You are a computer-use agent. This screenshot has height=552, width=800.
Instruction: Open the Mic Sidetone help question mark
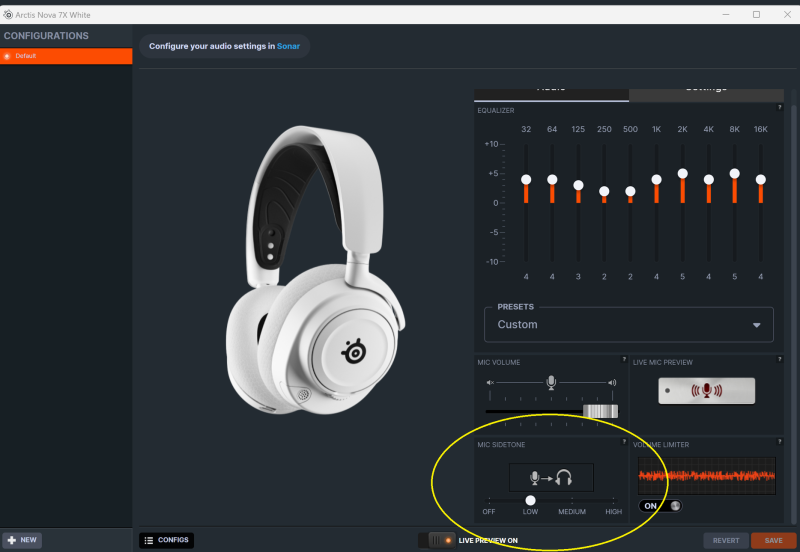(623, 441)
